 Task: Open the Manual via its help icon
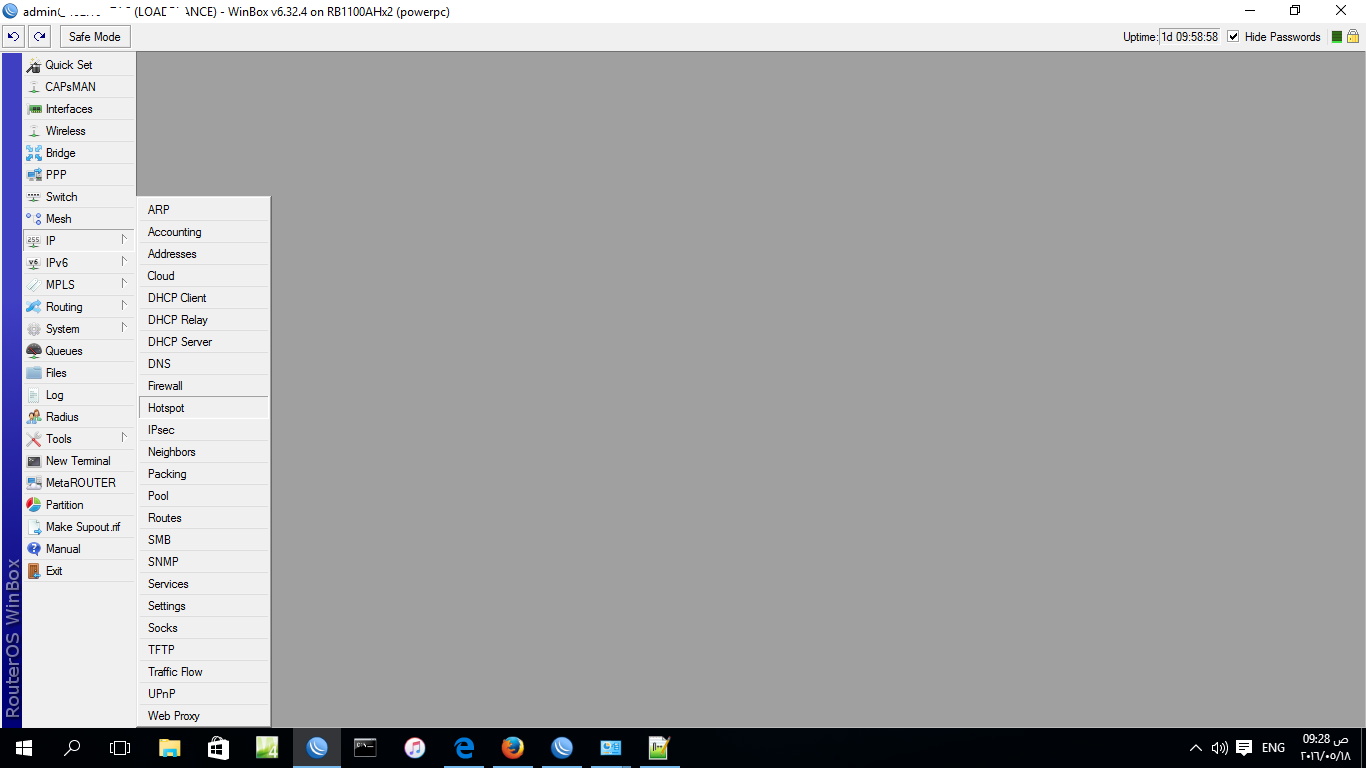[x=34, y=549]
